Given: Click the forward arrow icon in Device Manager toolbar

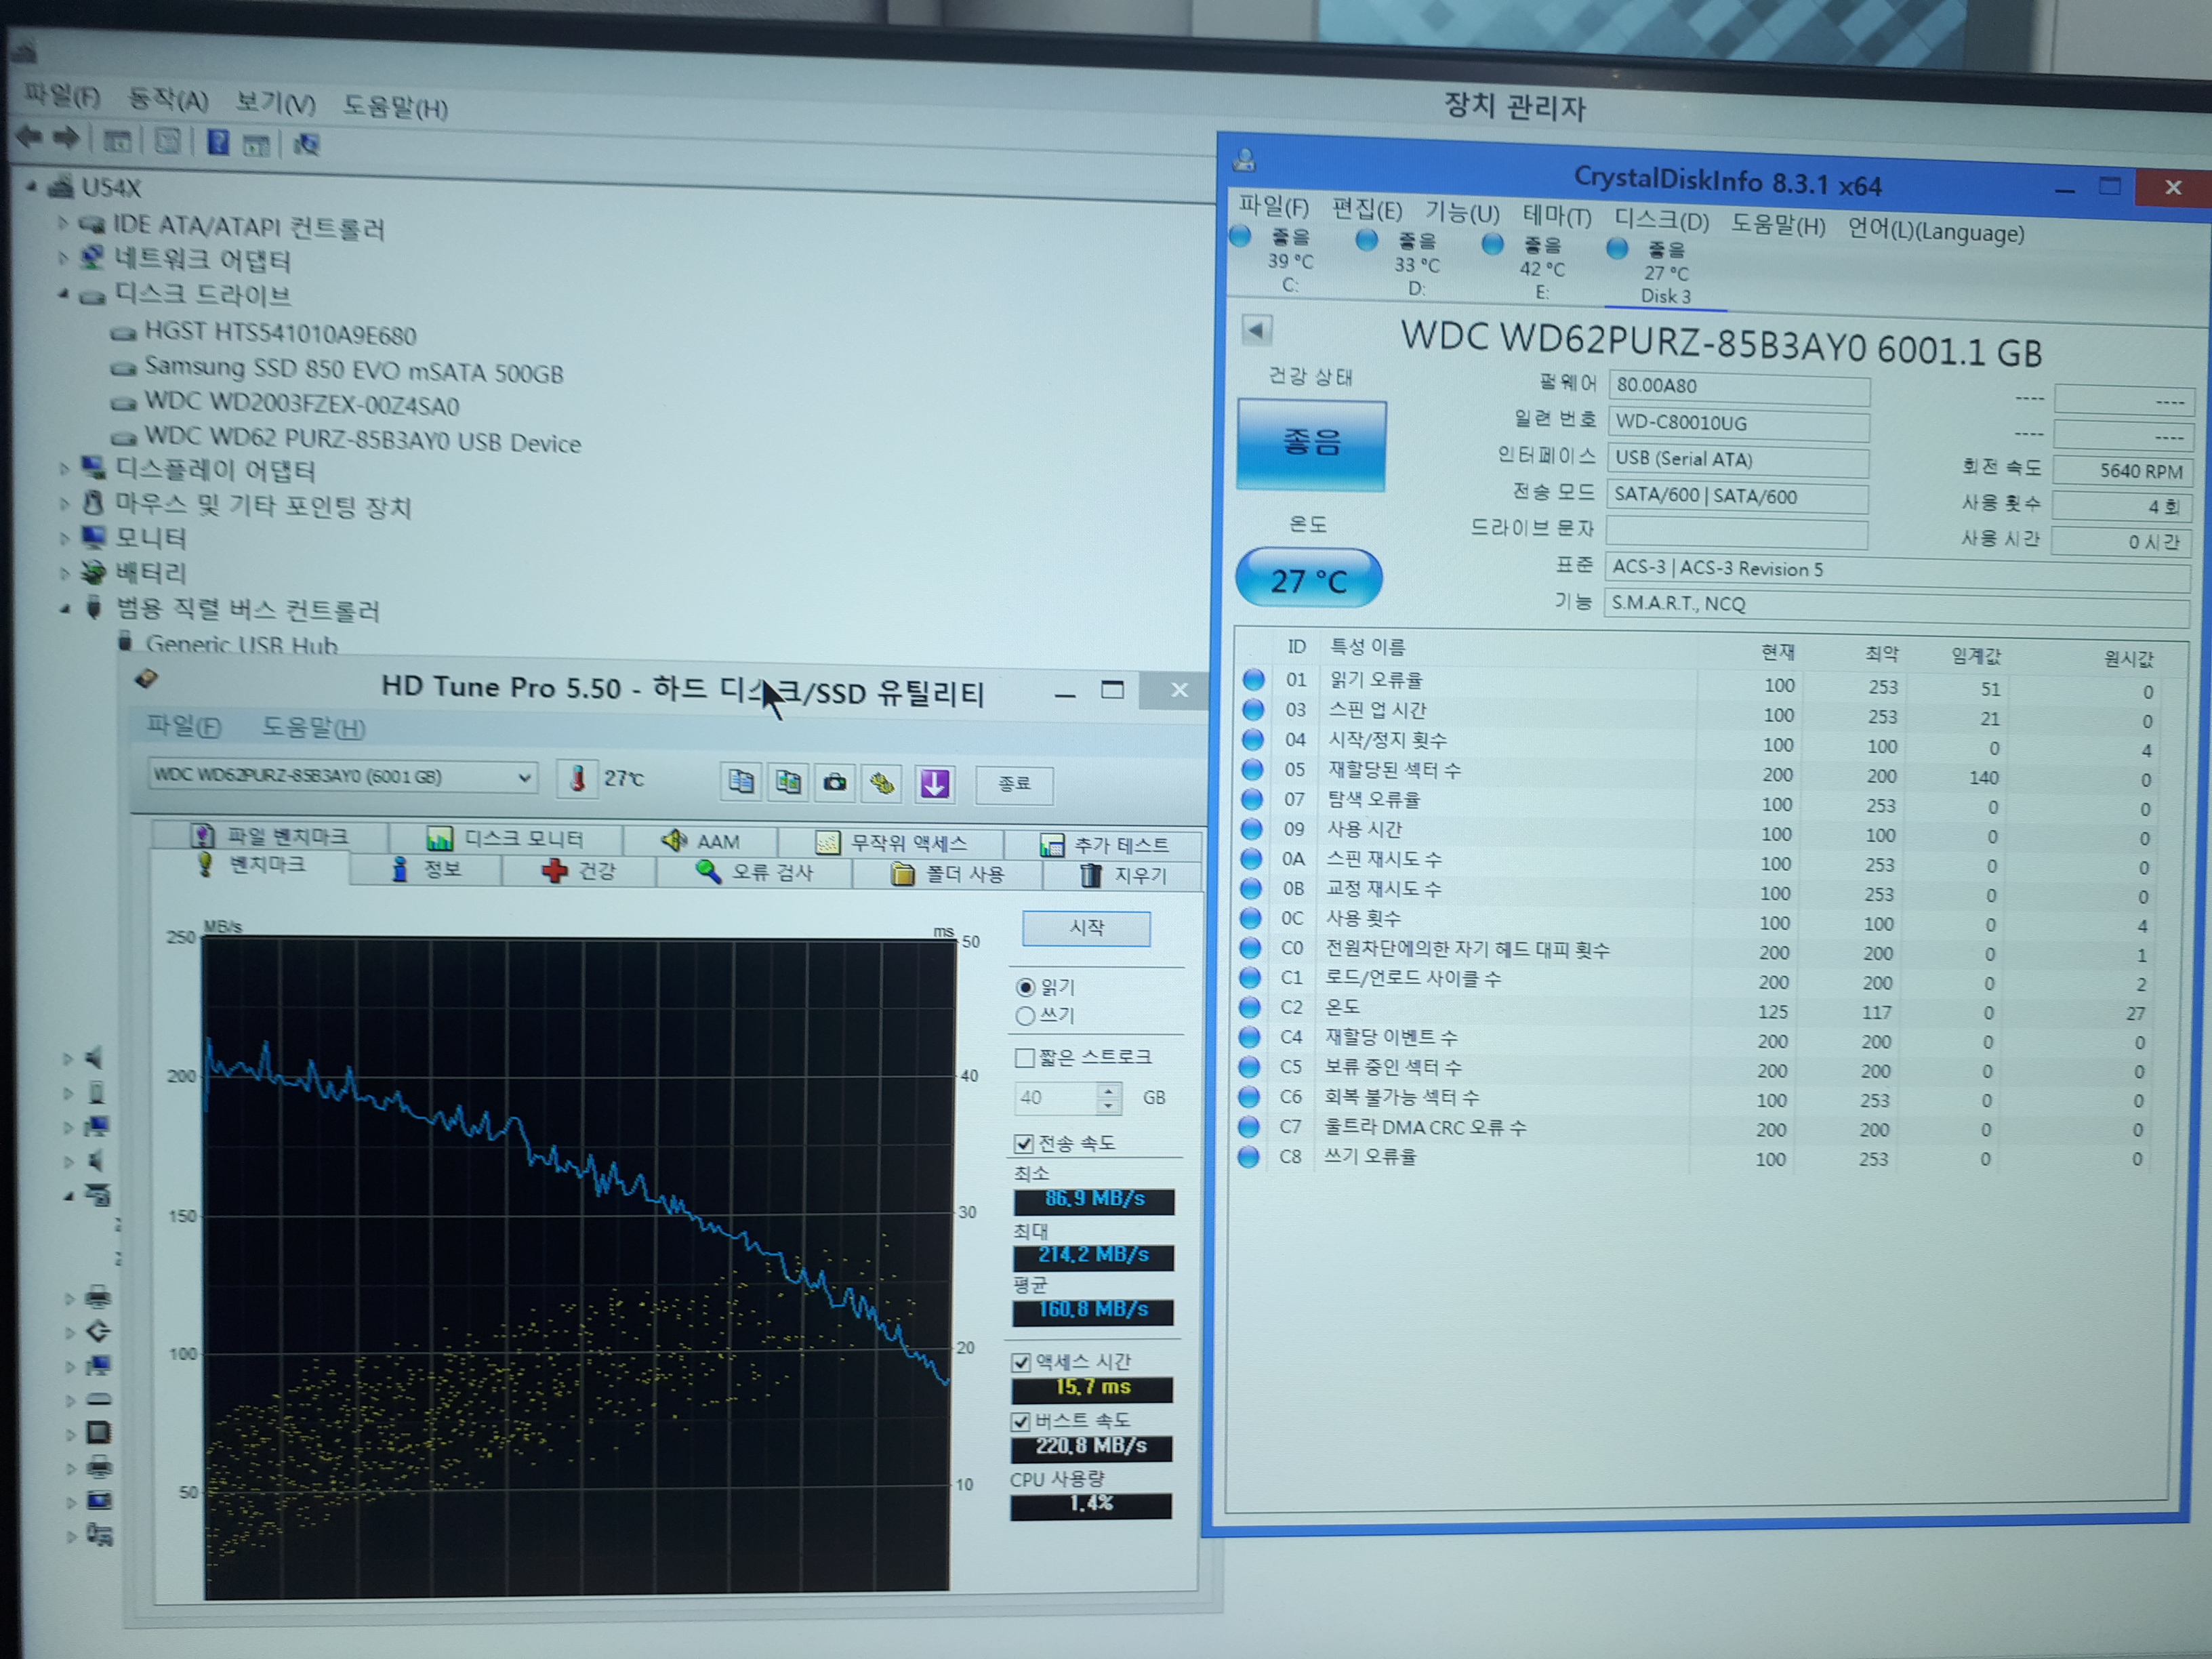Looking at the screenshot, I should point(66,138).
